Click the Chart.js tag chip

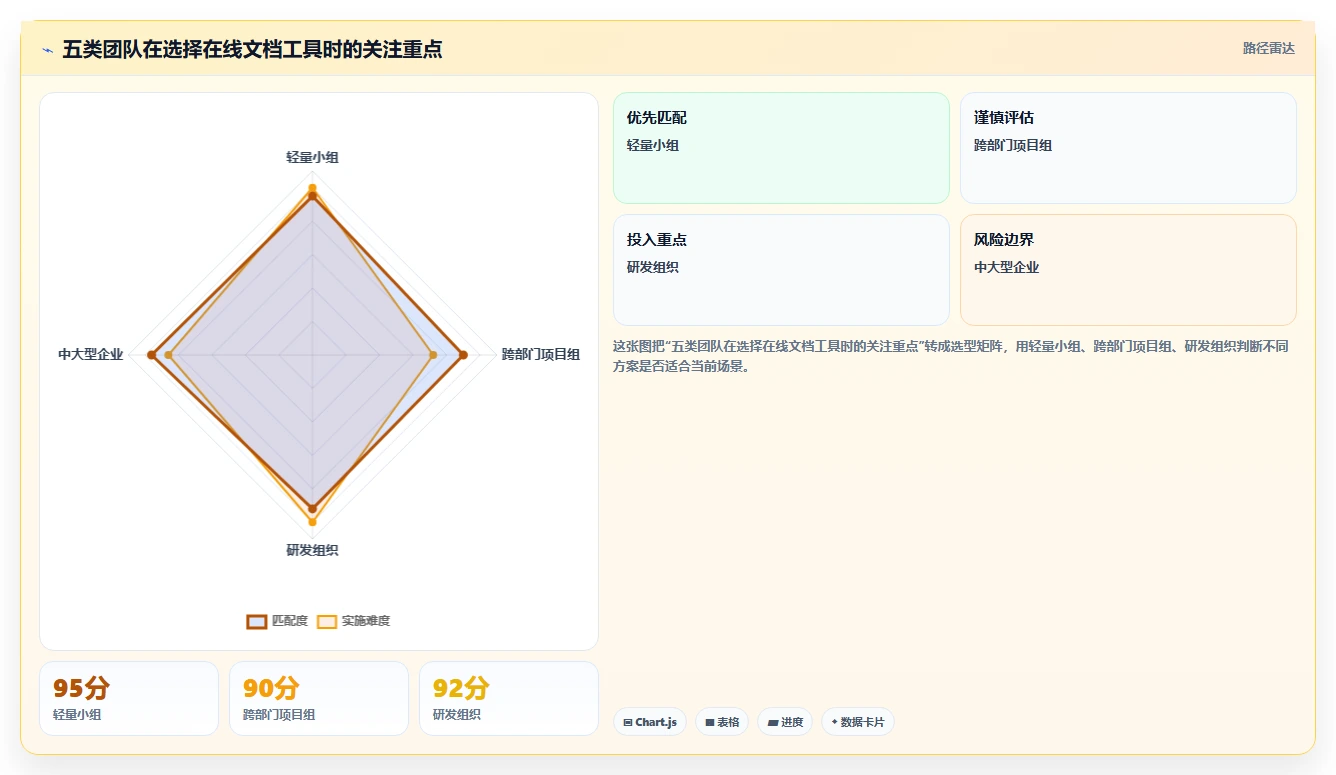point(650,722)
